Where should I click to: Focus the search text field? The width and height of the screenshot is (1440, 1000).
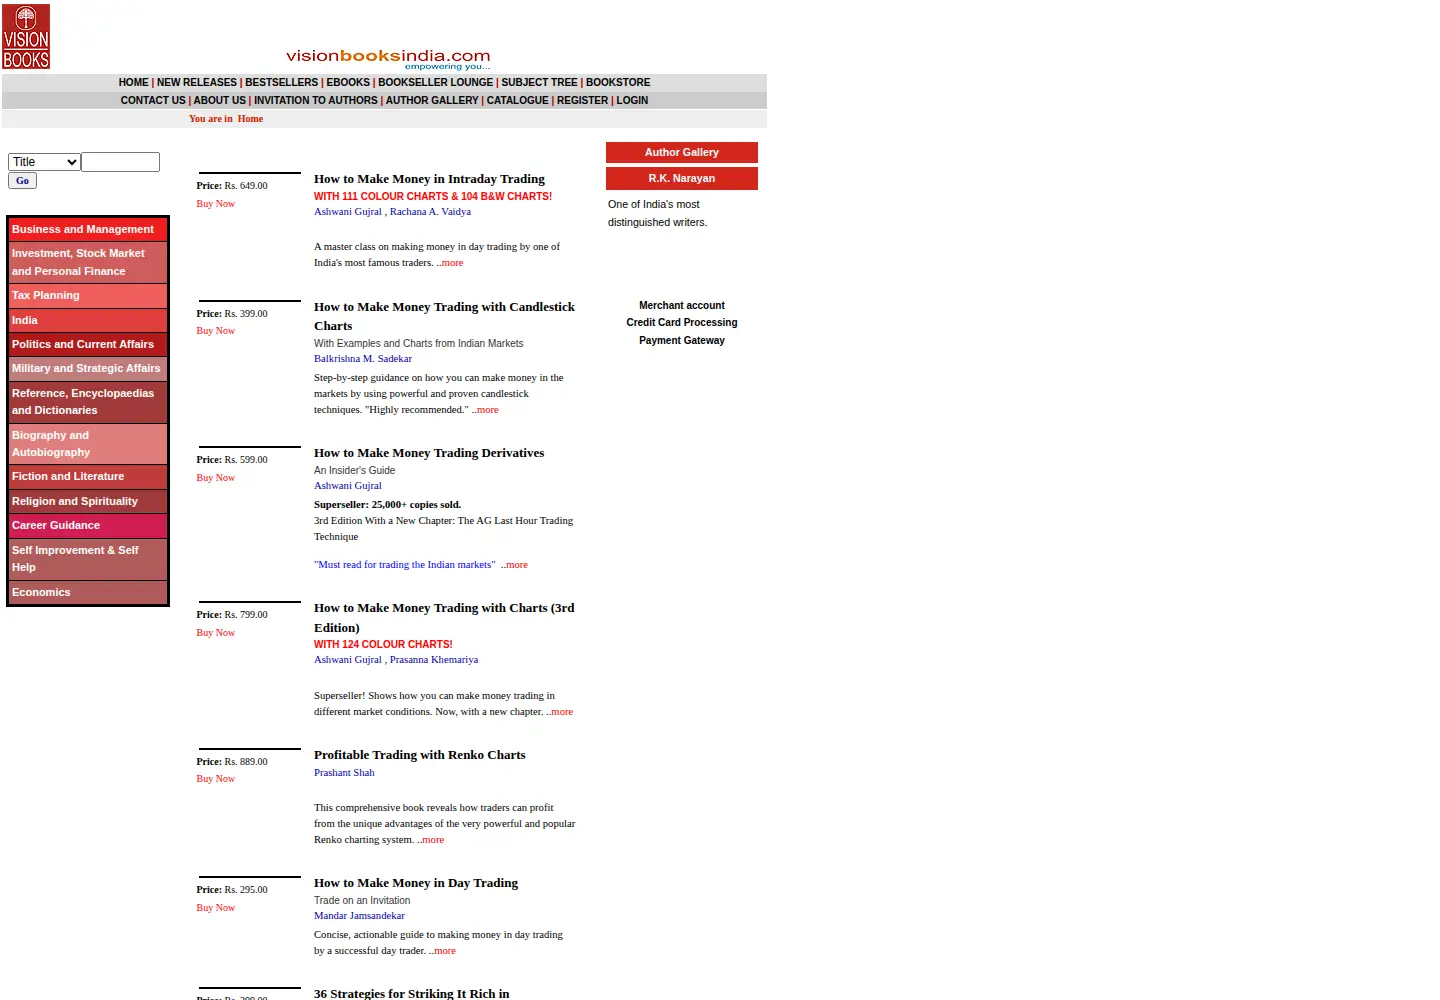(120, 162)
